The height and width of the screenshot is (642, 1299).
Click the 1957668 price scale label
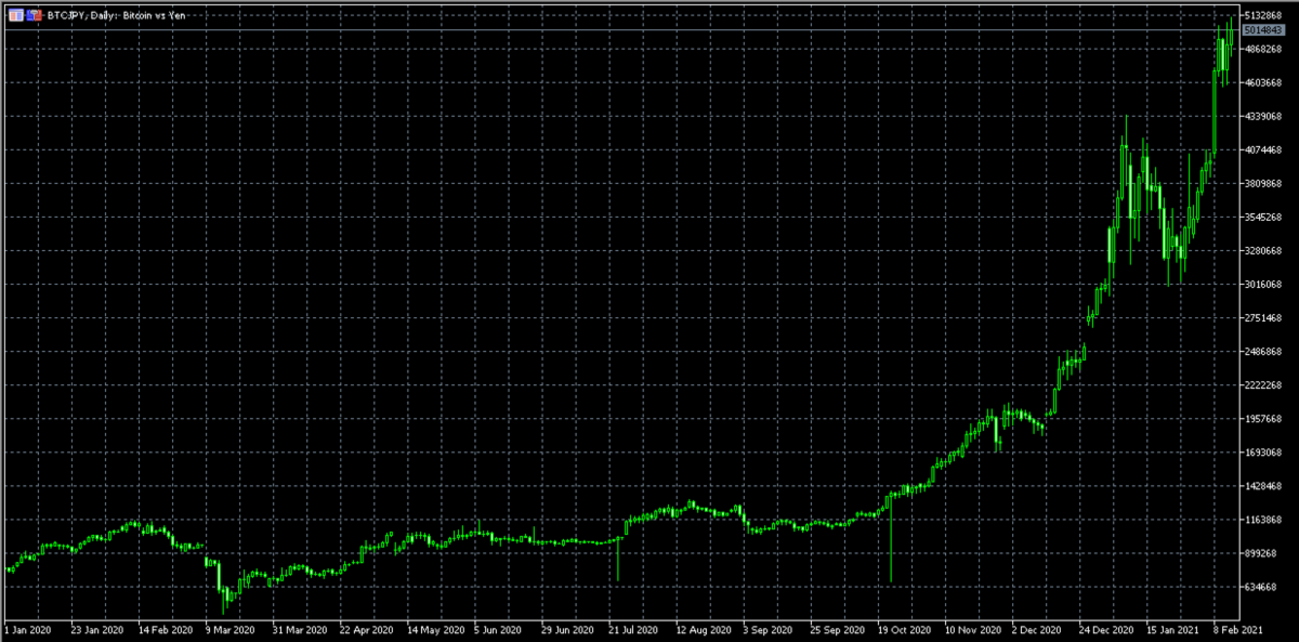pos(1264,419)
